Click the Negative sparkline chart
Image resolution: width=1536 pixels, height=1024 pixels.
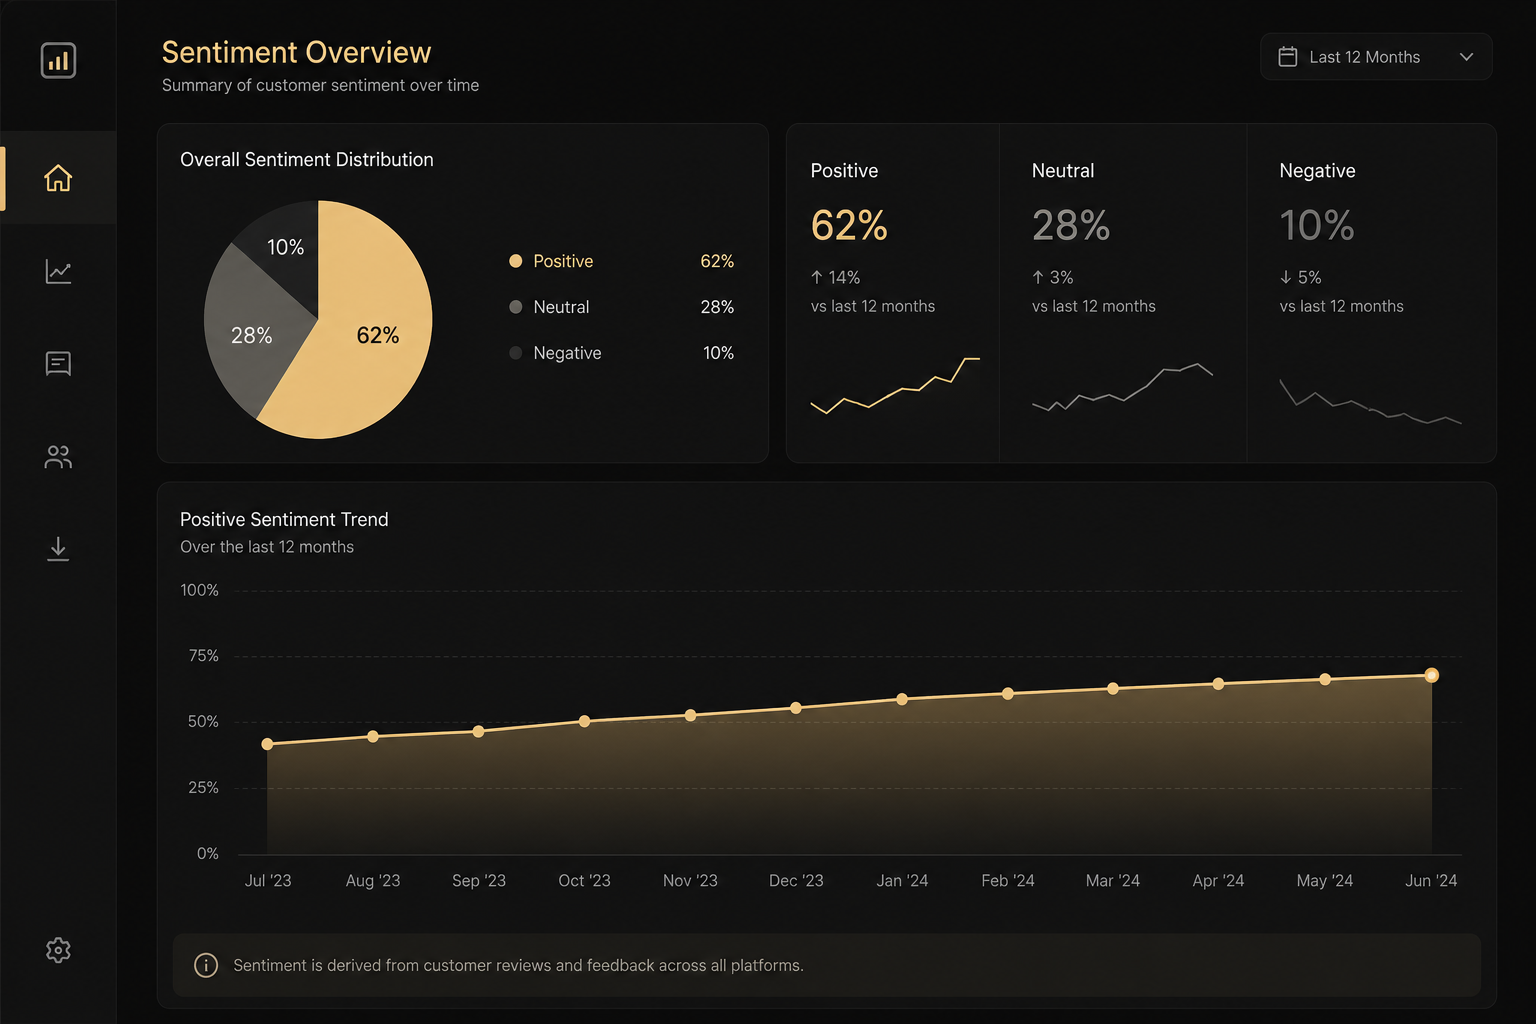click(1370, 402)
